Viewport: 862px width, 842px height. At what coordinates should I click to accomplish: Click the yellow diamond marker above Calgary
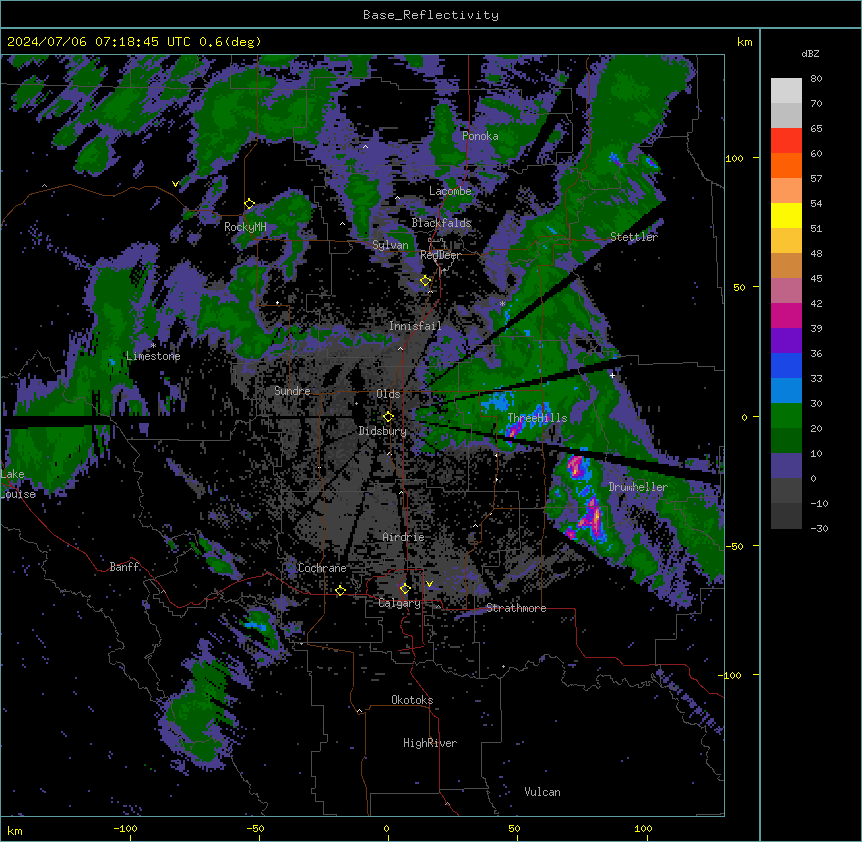405,589
